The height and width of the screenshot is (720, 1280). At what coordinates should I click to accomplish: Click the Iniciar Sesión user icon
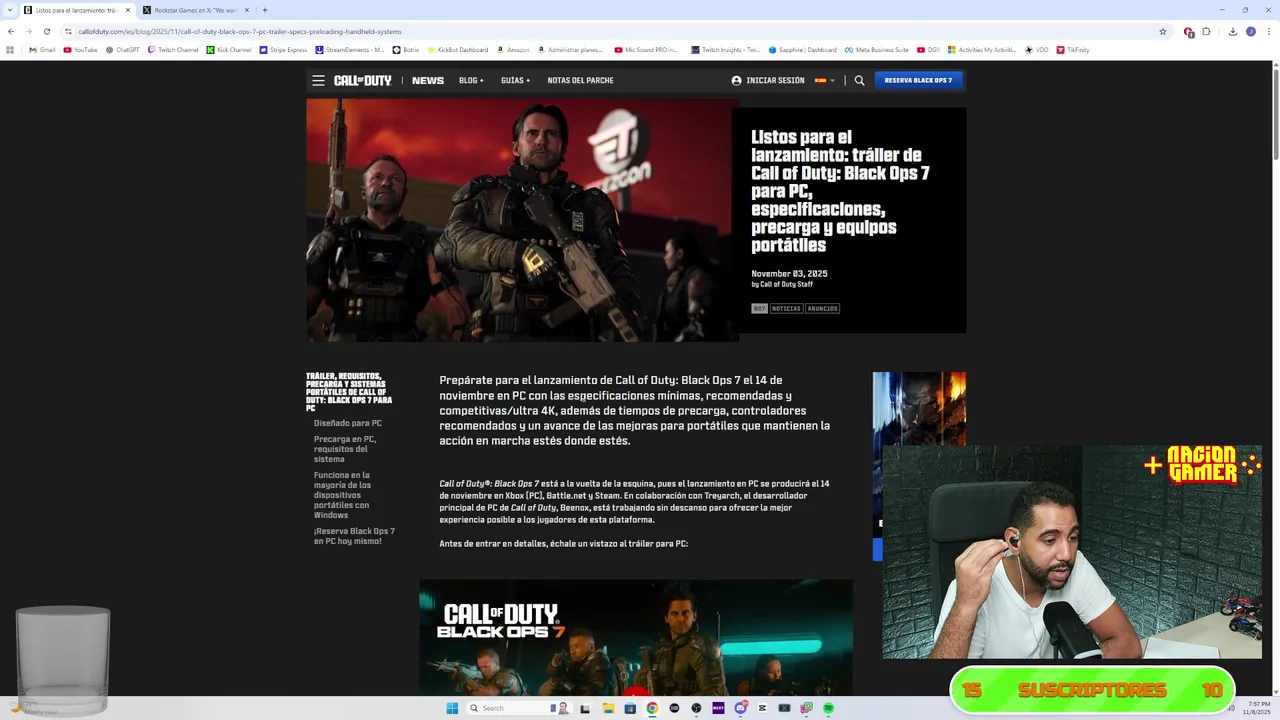click(x=736, y=80)
